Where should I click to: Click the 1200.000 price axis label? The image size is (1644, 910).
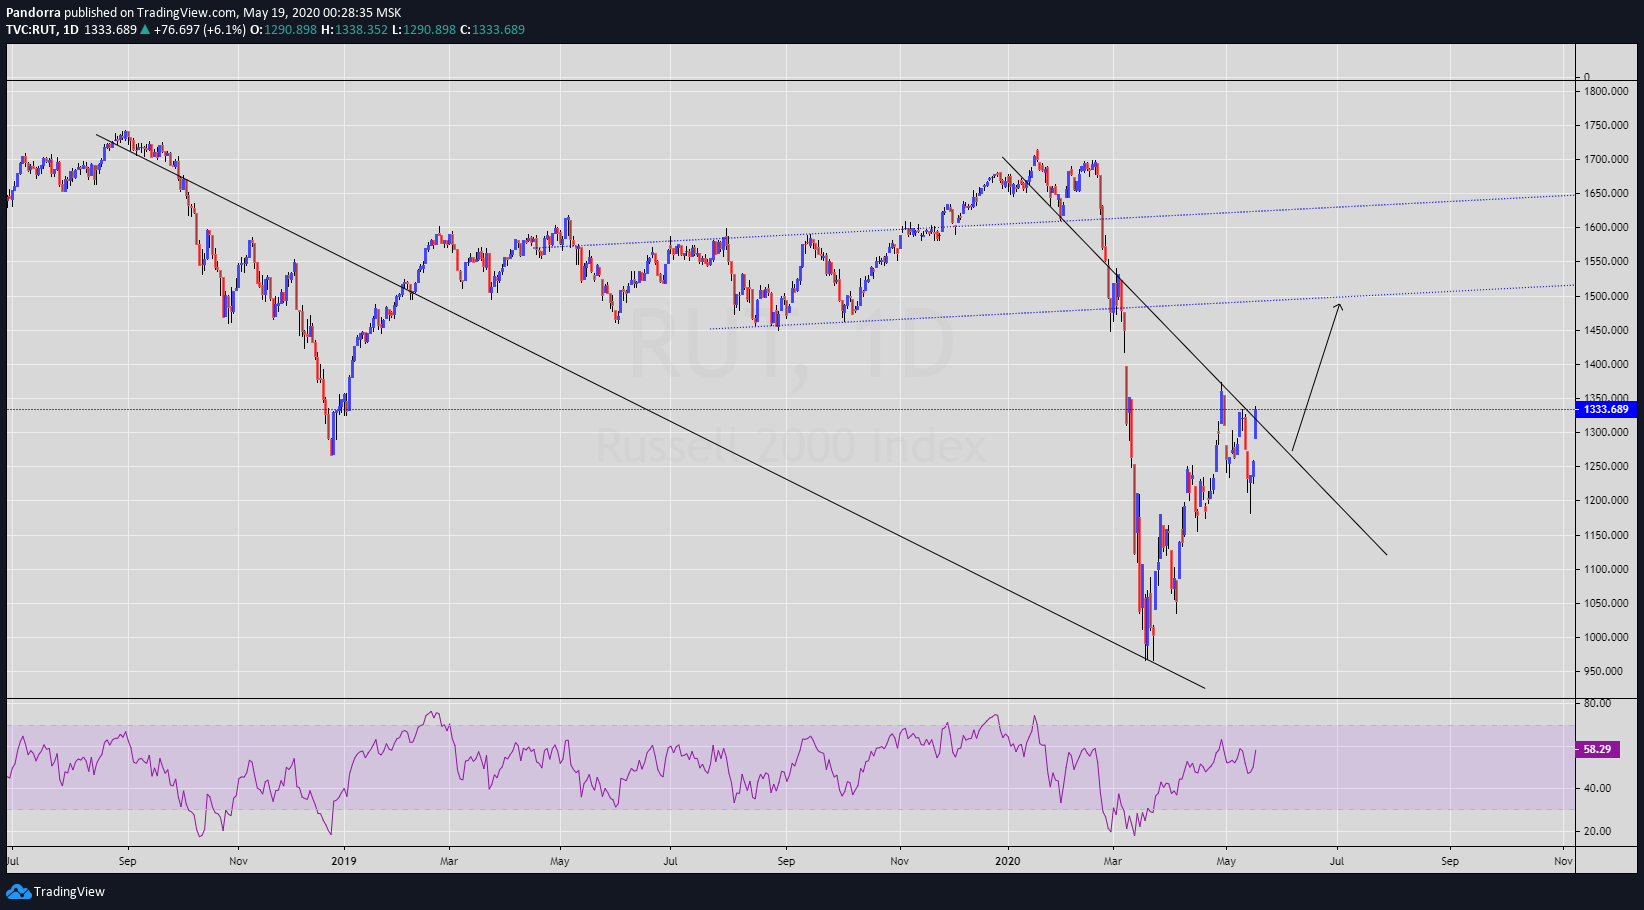(x=1606, y=500)
